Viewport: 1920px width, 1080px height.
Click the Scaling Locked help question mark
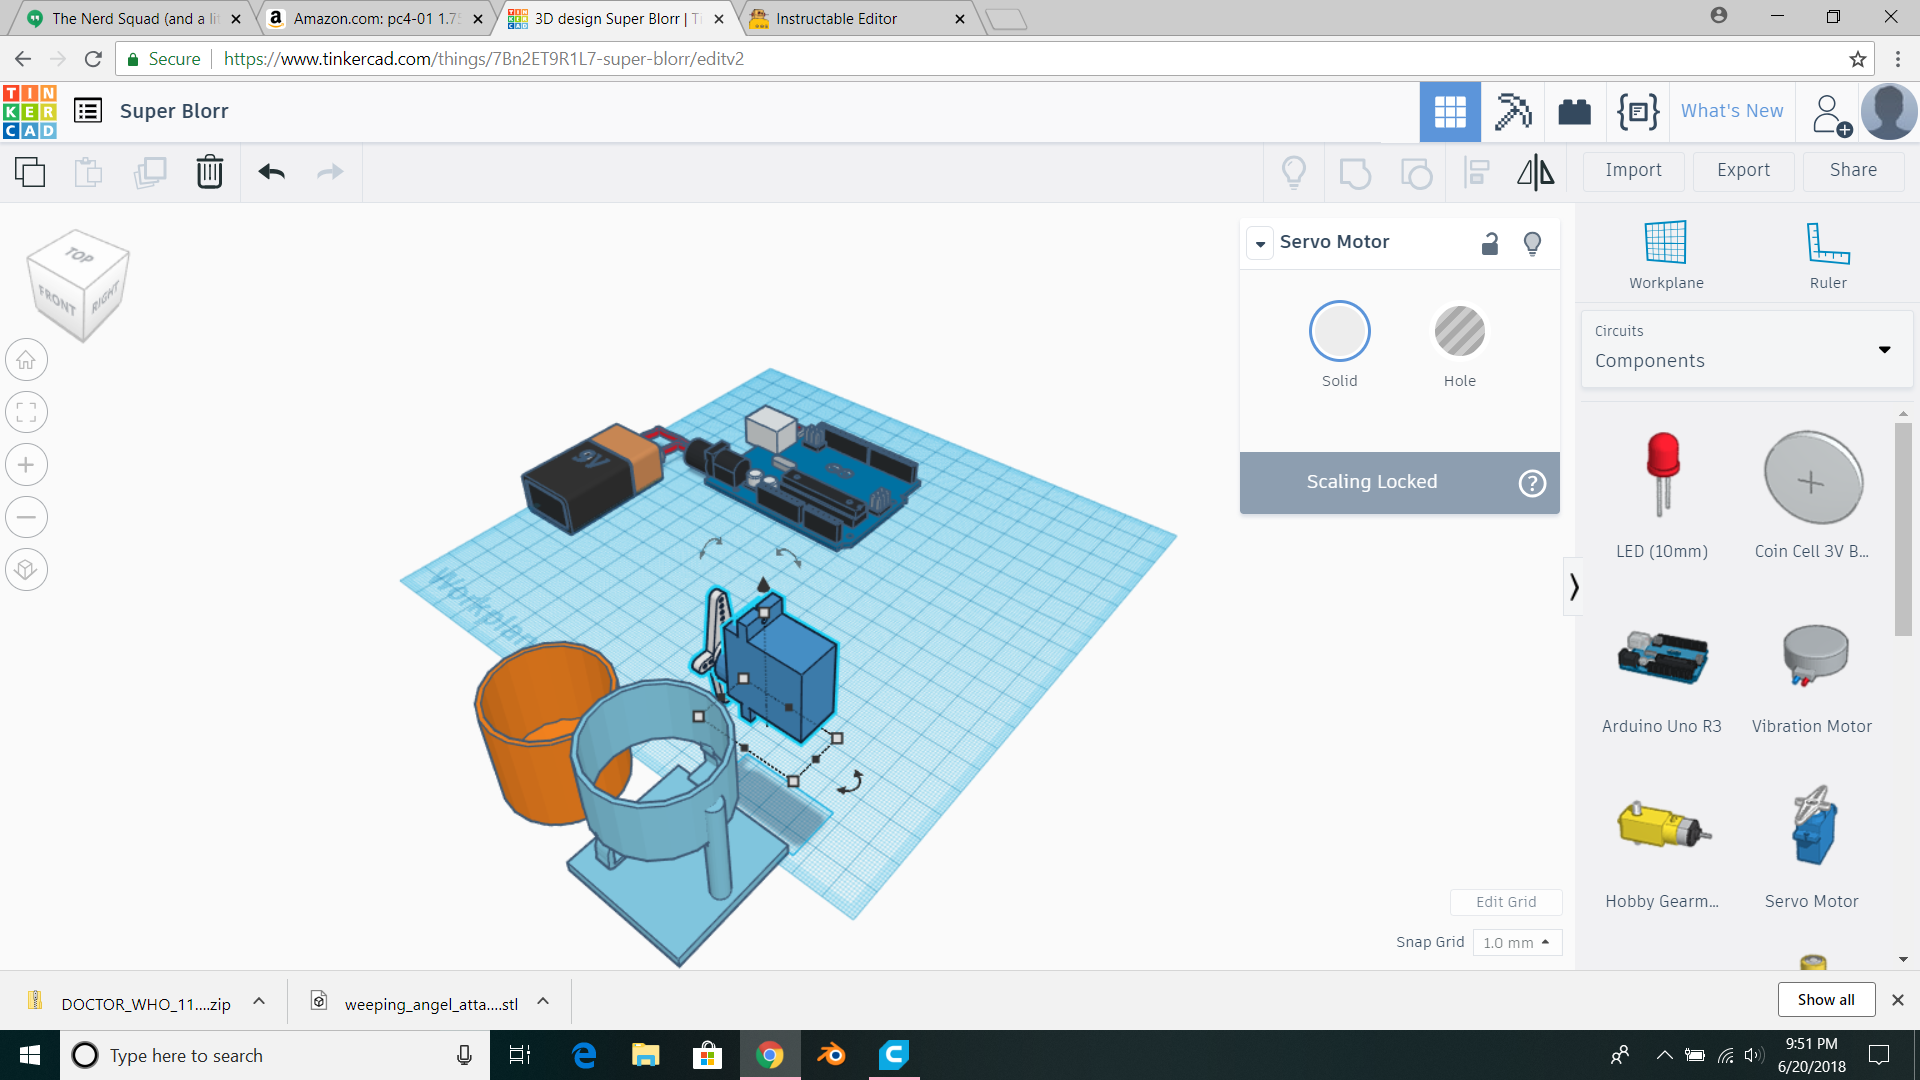[x=1532, y=483]
